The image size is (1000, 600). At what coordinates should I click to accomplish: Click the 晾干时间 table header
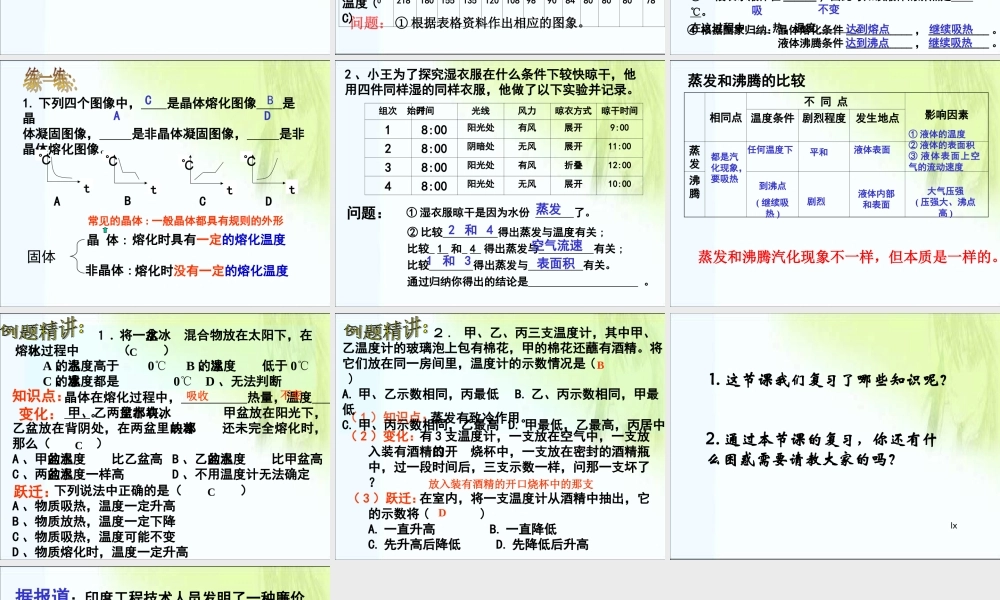619,111
